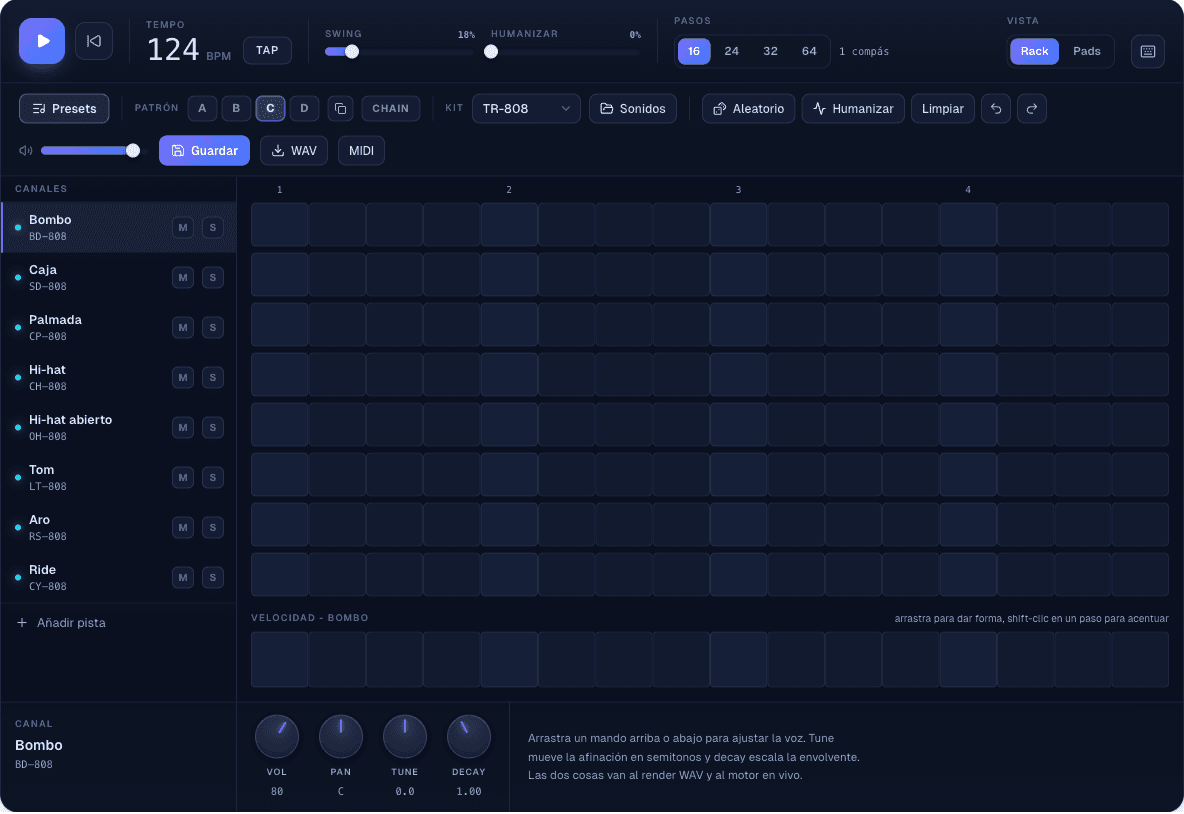1184x814 pixels.
Task: Mute the Aro channel
Action: [183, 528]
